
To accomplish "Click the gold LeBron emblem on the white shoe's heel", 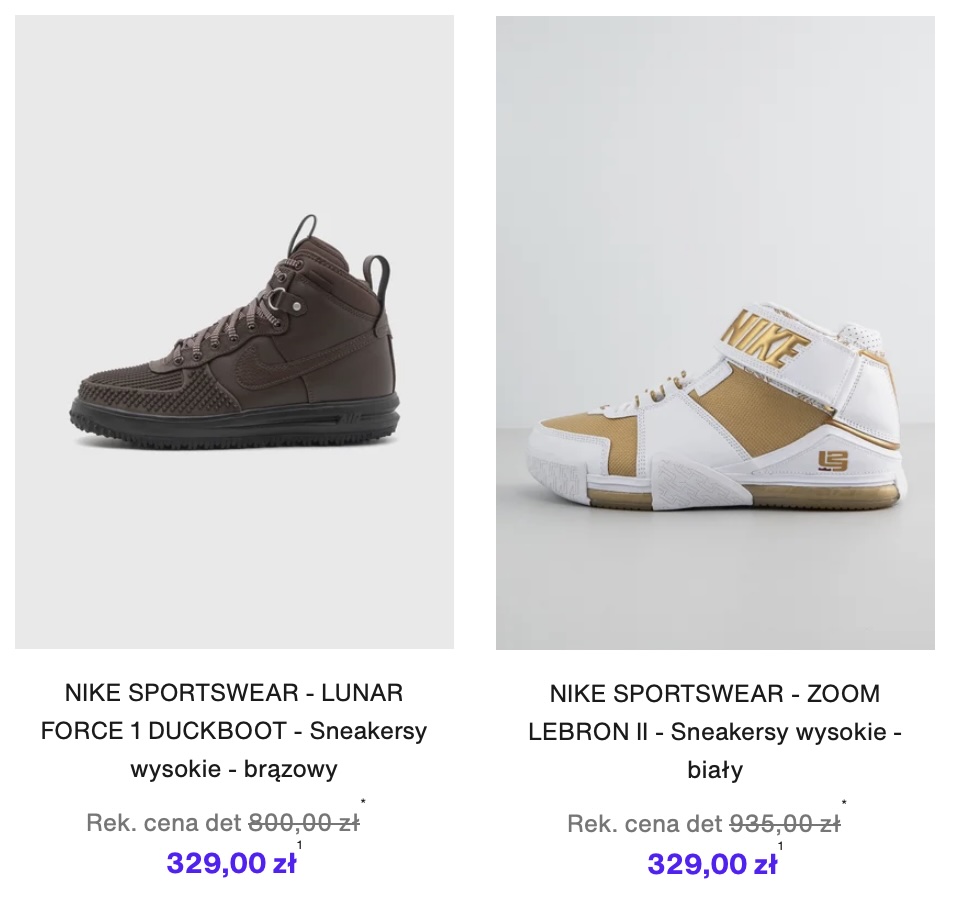I will [832, 461].
